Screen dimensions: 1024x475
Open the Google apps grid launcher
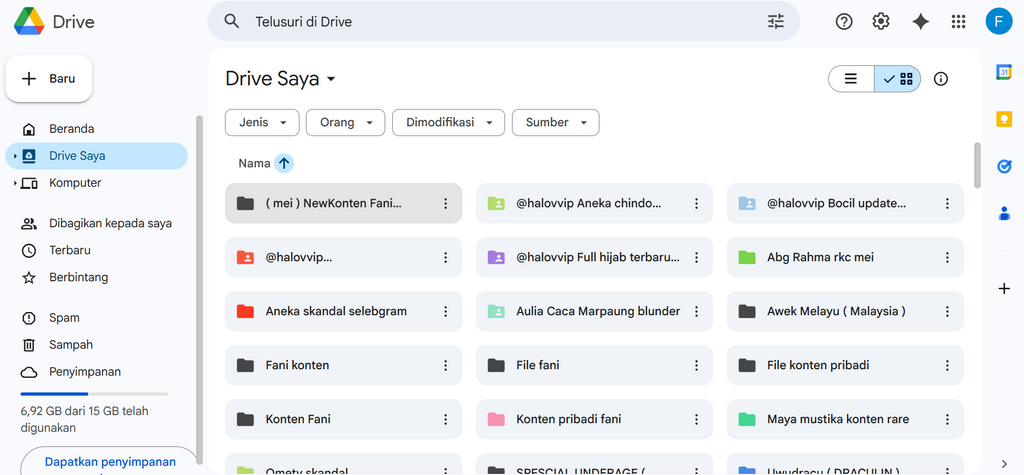pos(958,21)
